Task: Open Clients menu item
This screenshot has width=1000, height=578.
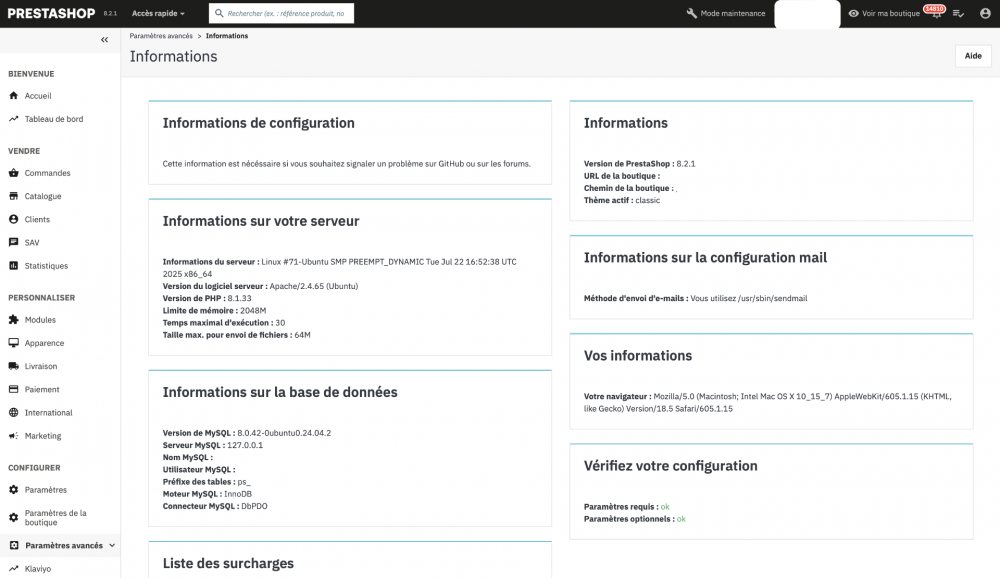Action: (x=37, y=219)
